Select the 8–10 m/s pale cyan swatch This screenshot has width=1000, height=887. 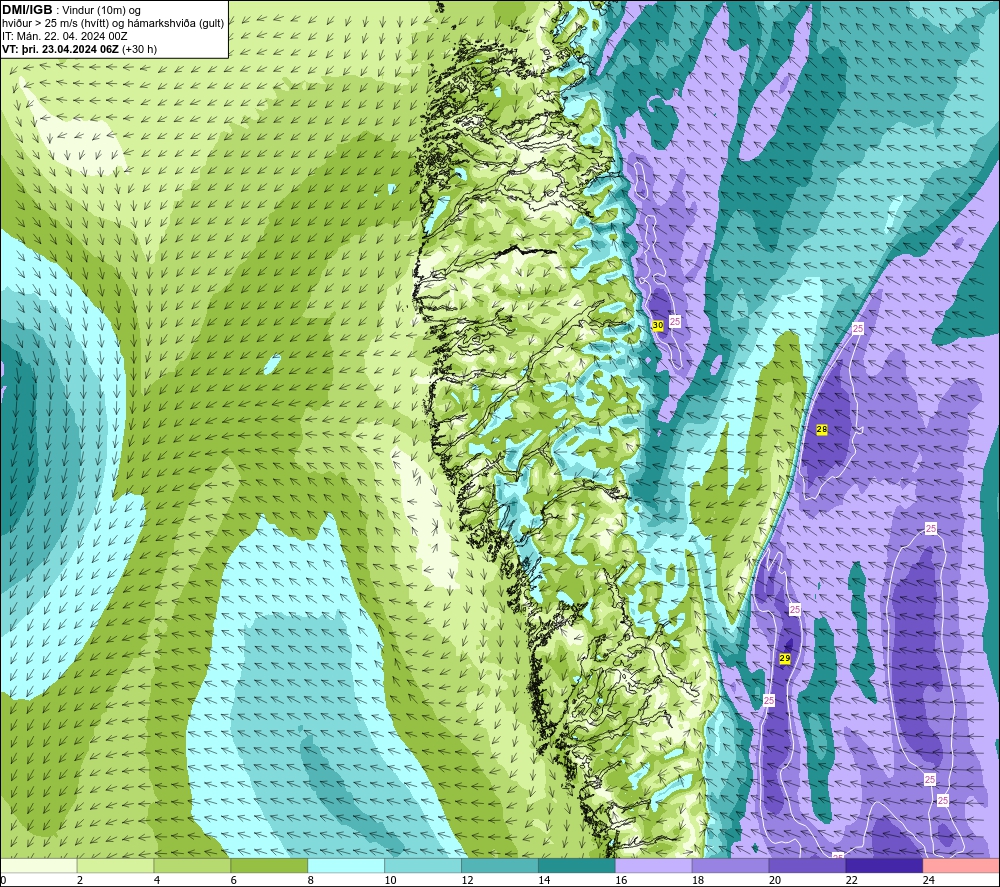[x=346, y=865]
